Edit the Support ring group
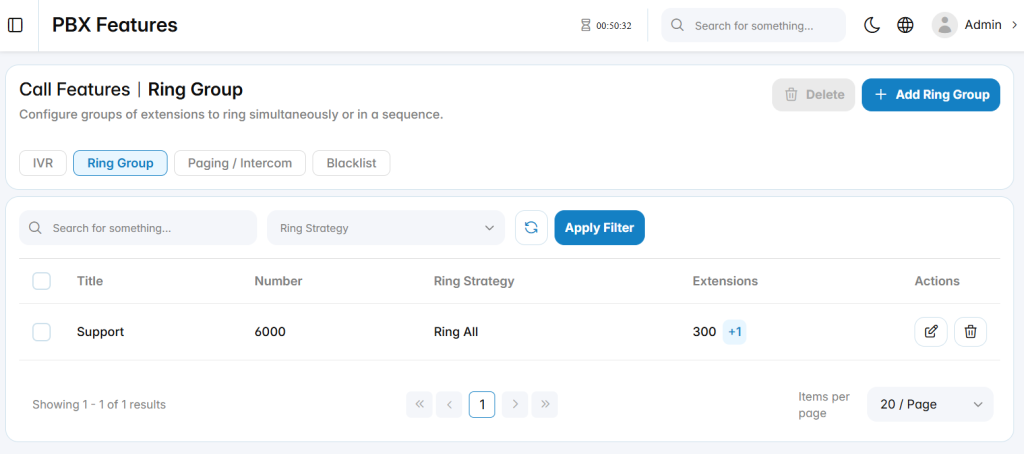 coord(931,332)
